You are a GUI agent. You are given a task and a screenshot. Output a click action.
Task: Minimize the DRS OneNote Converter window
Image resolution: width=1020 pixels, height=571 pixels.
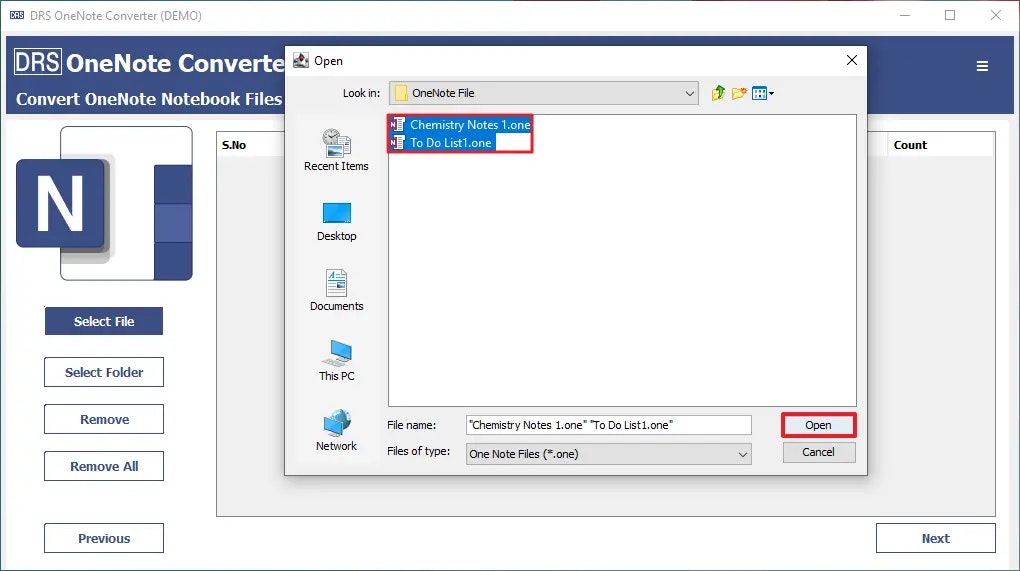[x=905, y=16]
